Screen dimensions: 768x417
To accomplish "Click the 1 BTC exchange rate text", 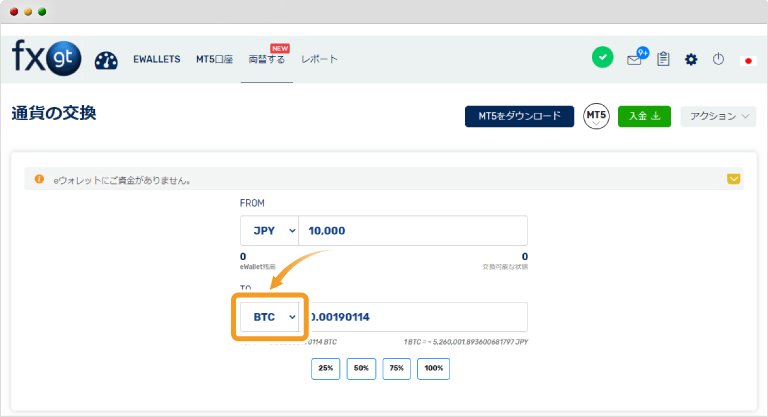I will tap(466, 342).
